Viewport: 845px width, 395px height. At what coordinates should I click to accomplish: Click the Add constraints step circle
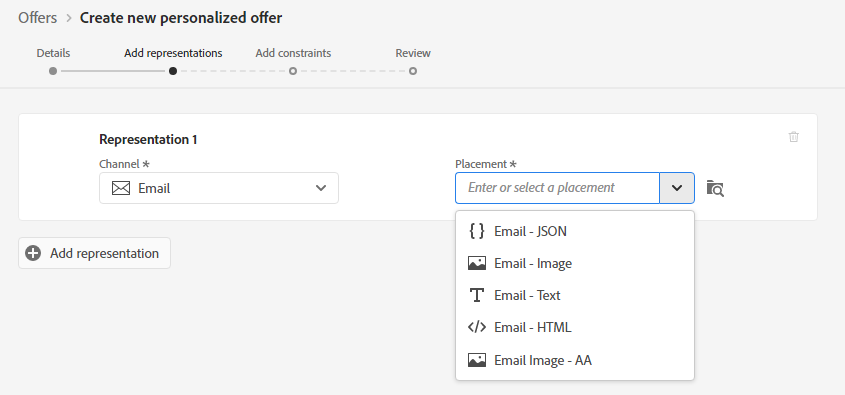point(293,71)
